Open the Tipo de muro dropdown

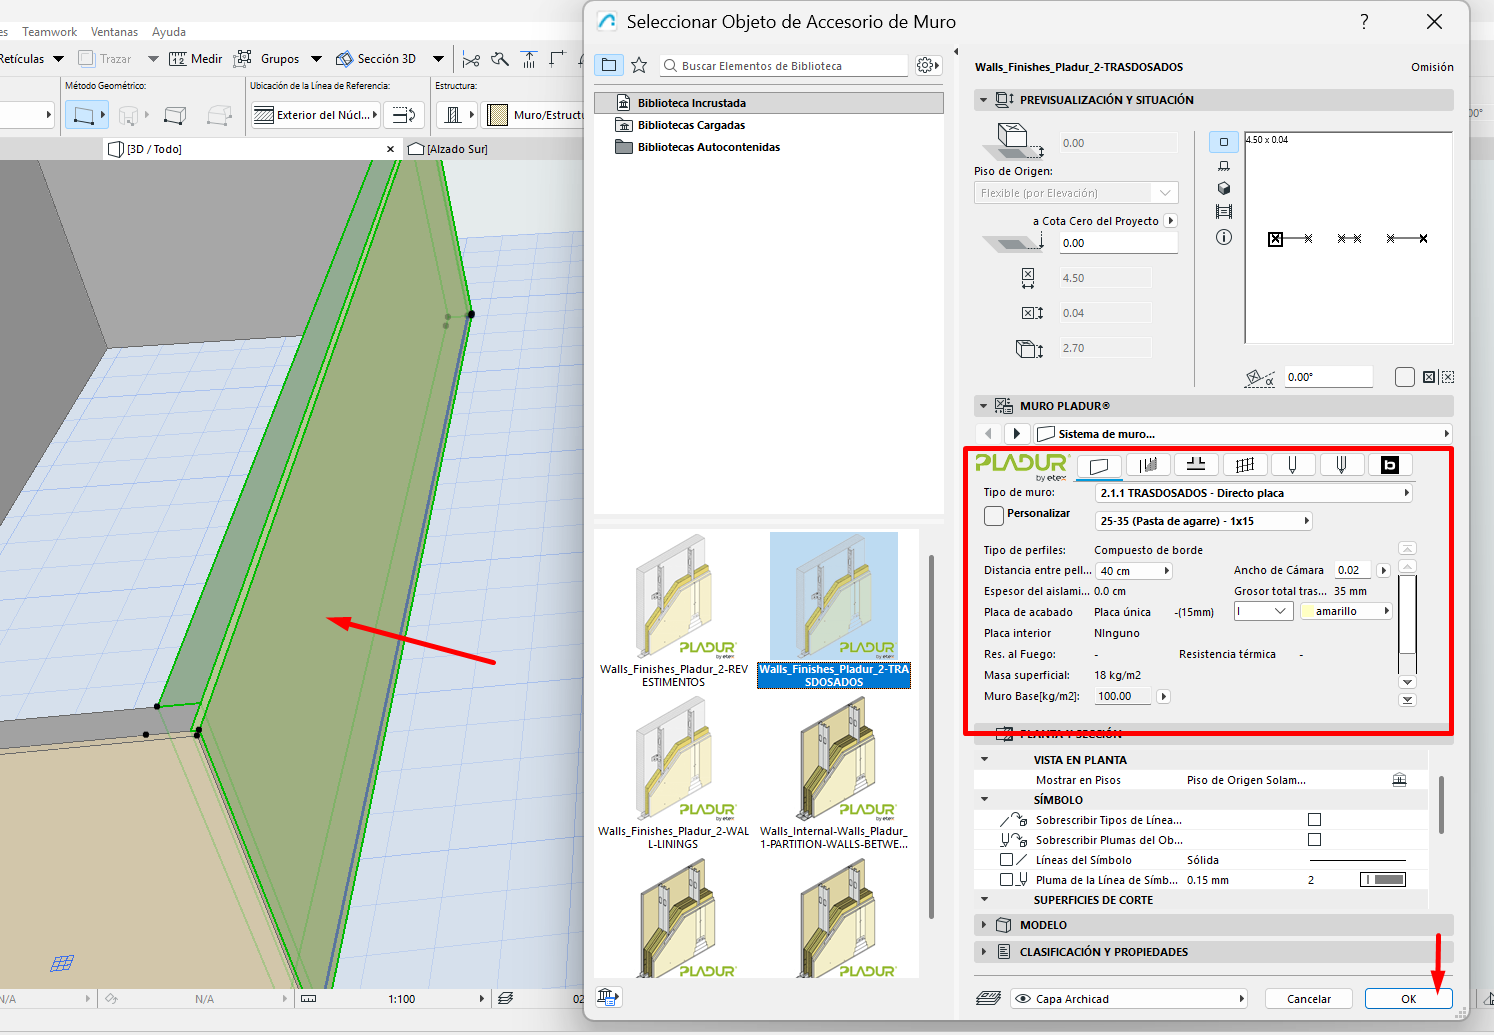pos(1253,493)
